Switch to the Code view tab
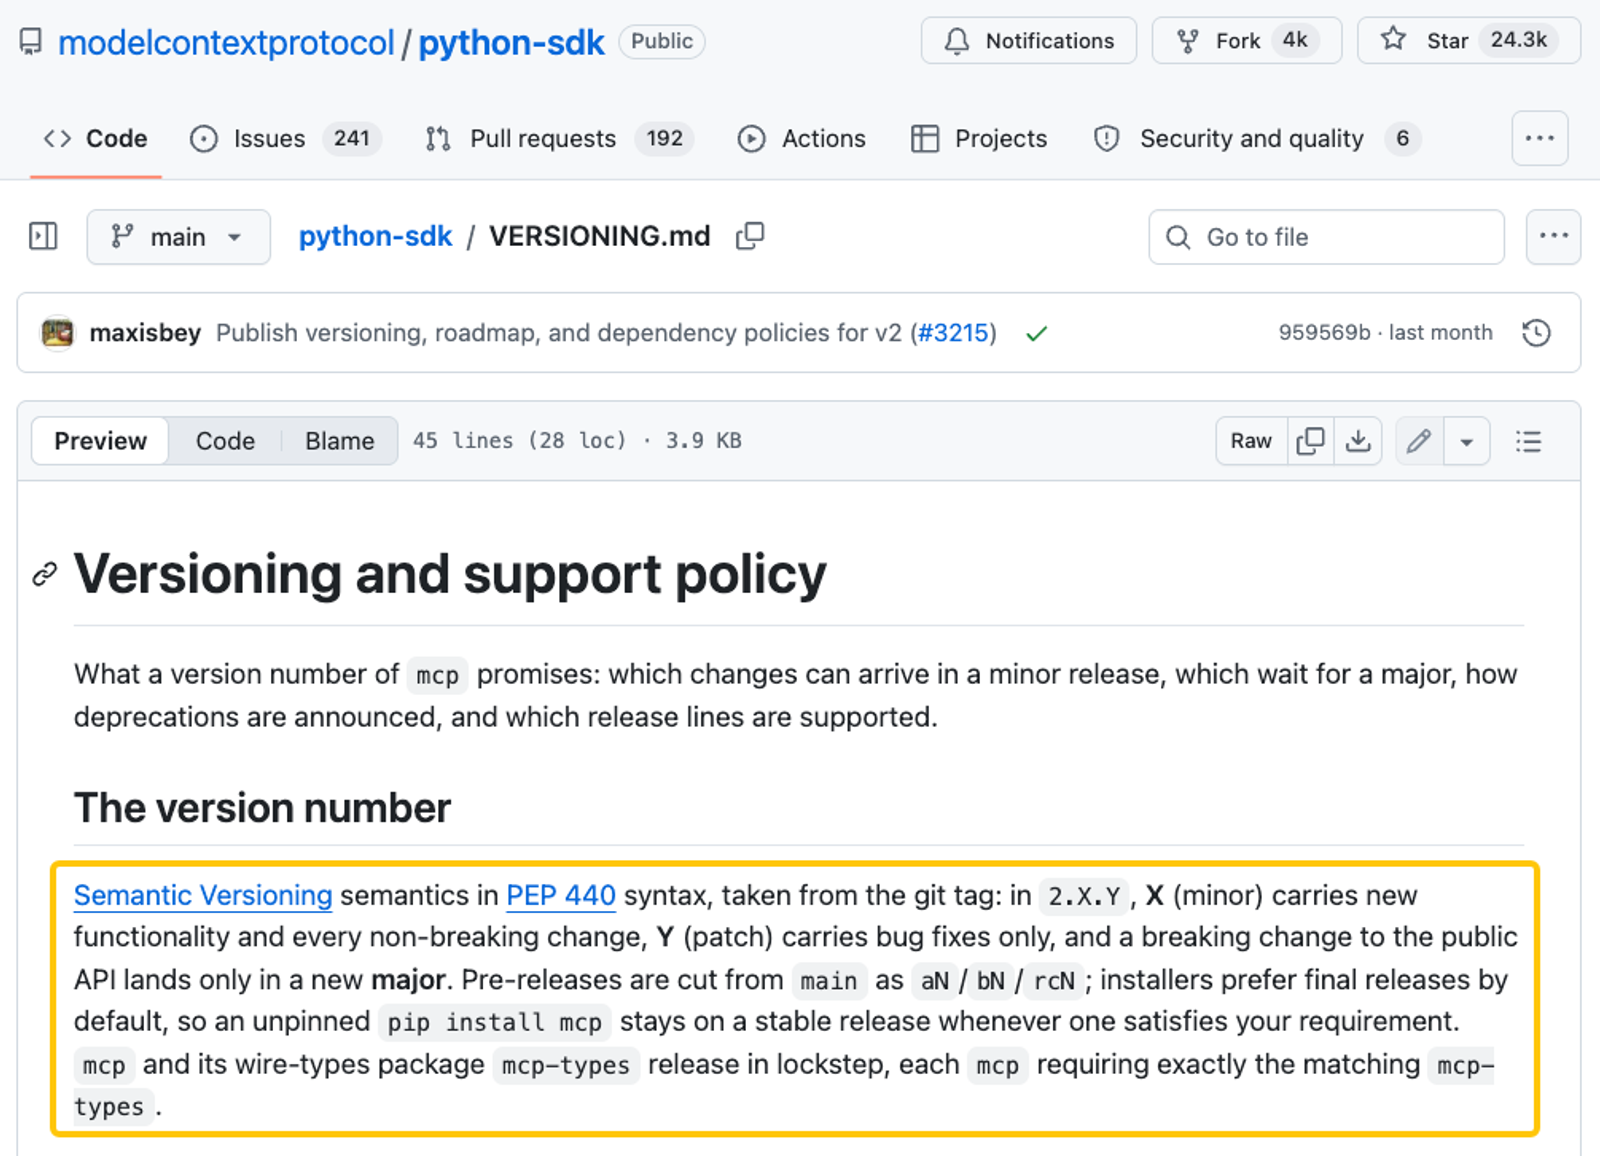1600x1156 pixels. (225, 441)
